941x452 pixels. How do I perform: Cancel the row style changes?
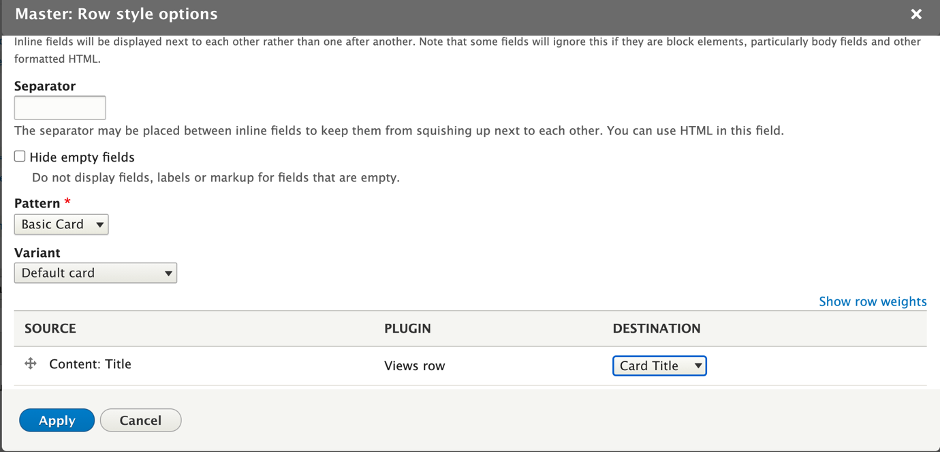140,420
